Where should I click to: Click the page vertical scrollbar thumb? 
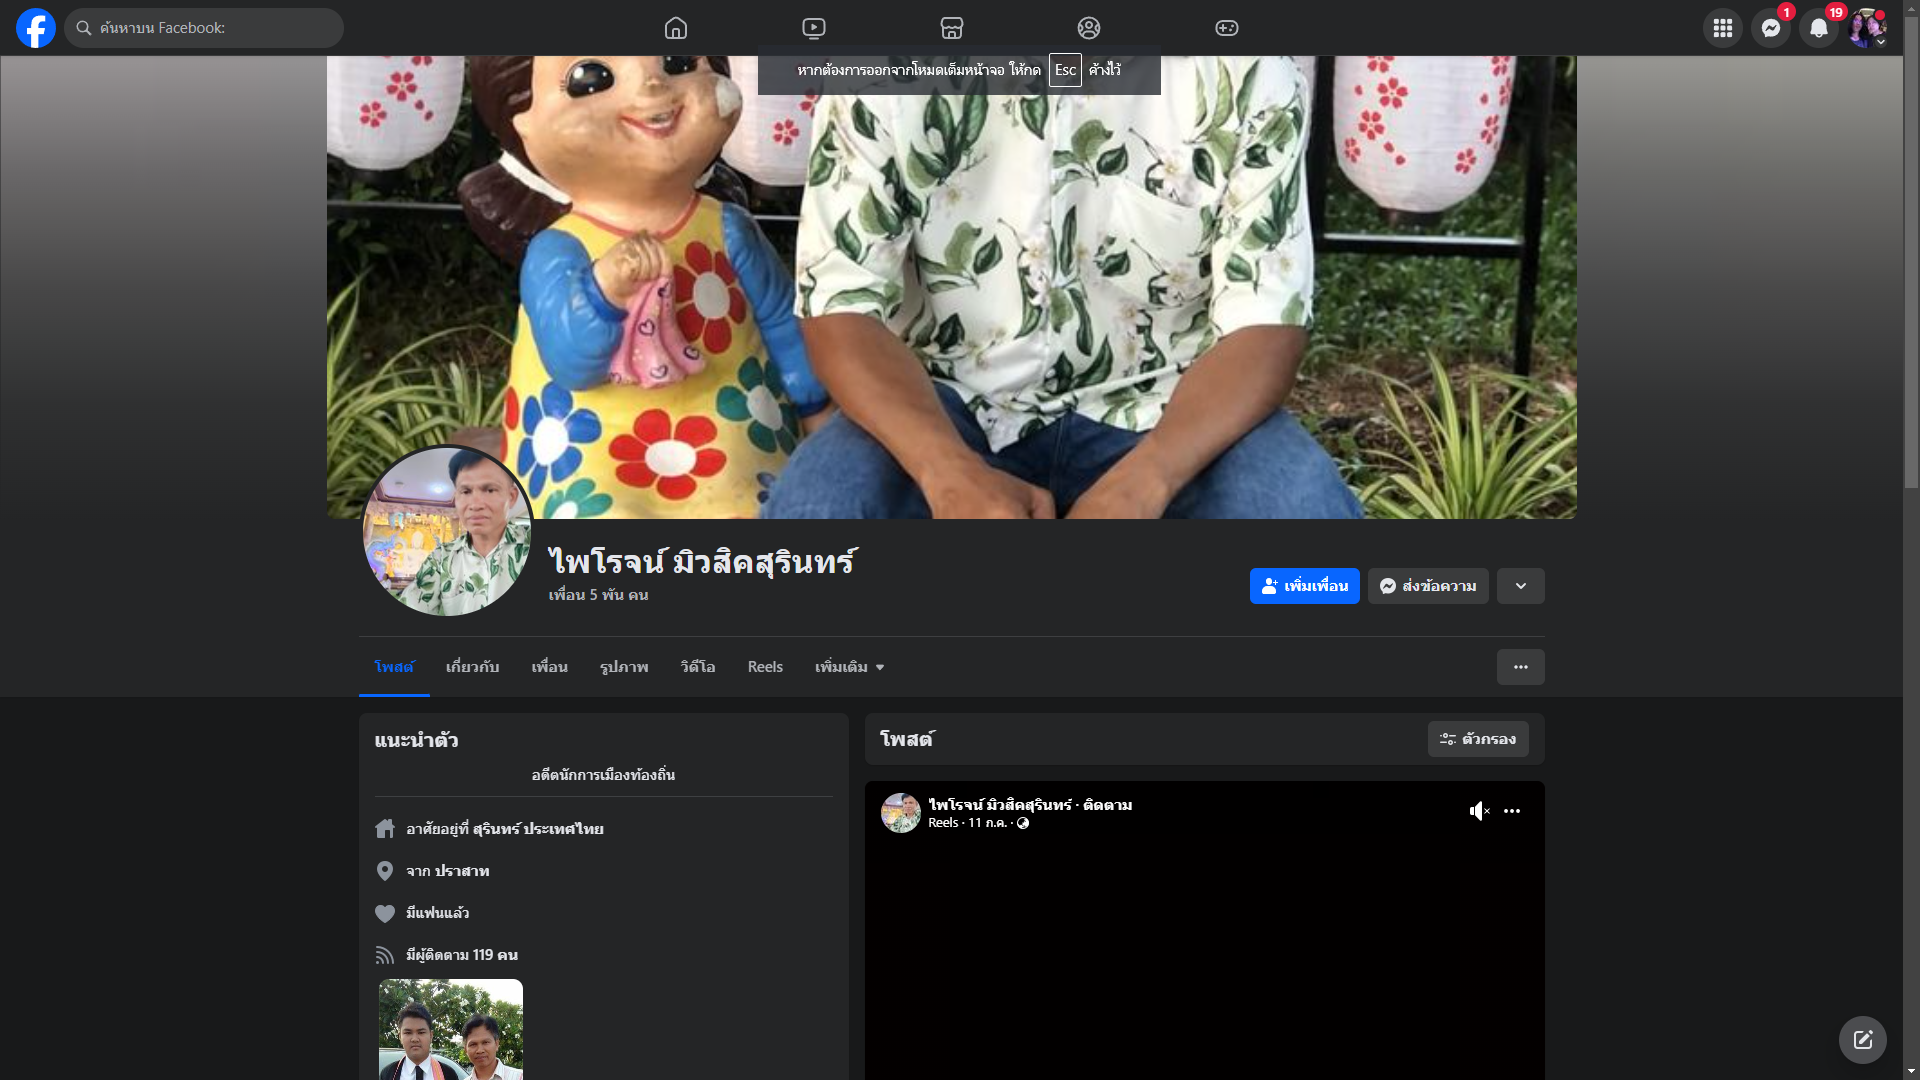(x=1911, y=250)
